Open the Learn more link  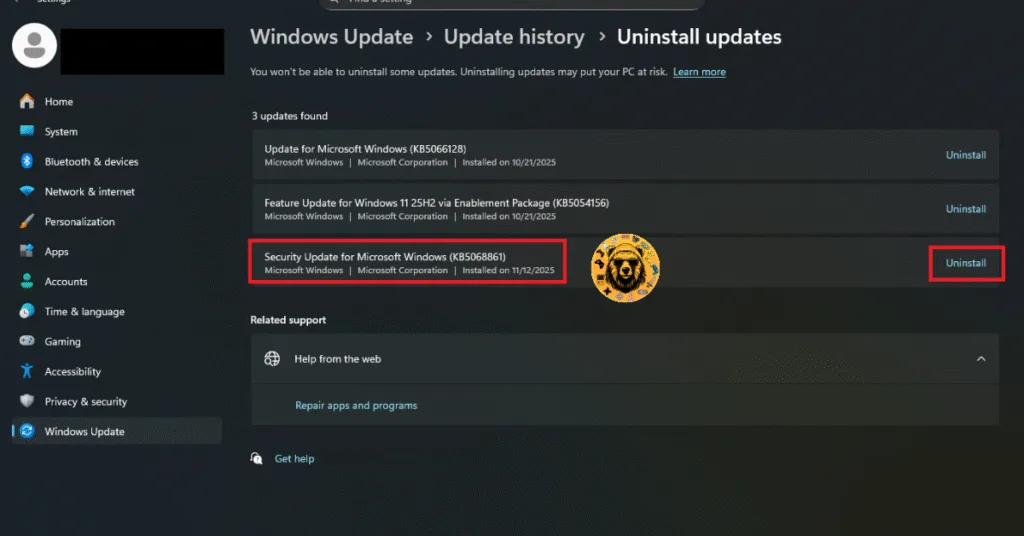699,72
